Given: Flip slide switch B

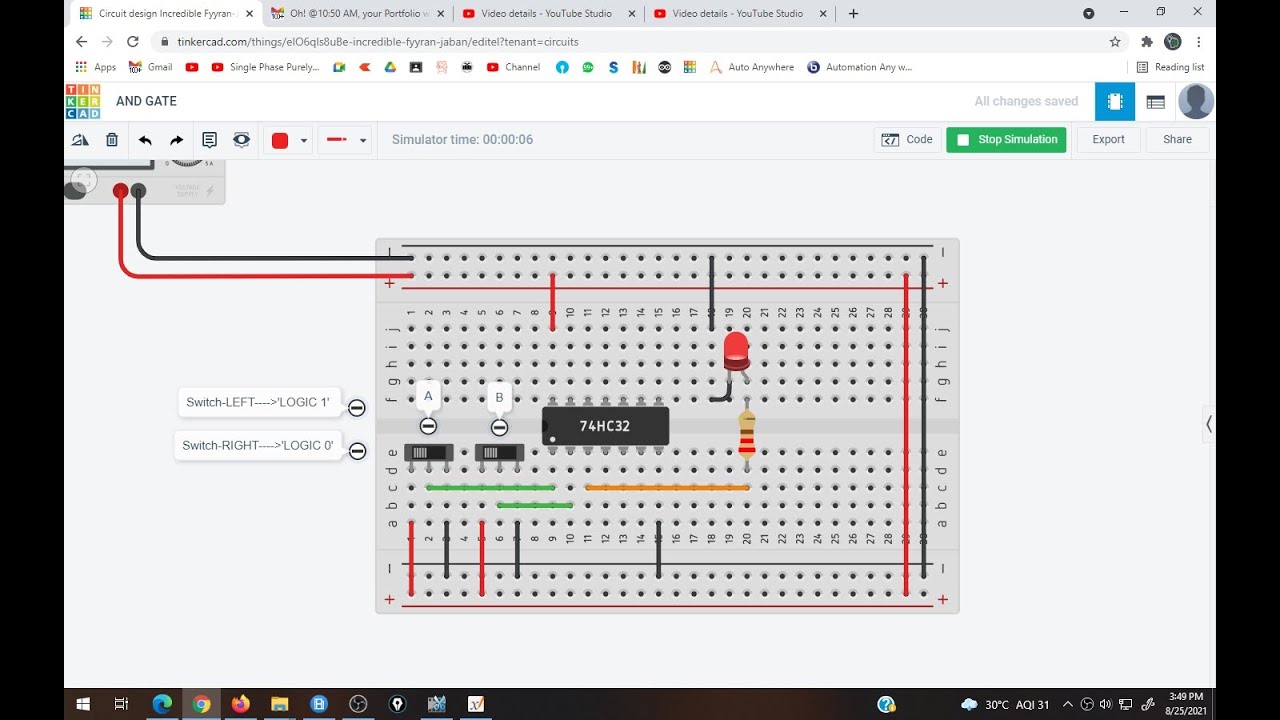Looking at the screenshot, I should 499,453.
